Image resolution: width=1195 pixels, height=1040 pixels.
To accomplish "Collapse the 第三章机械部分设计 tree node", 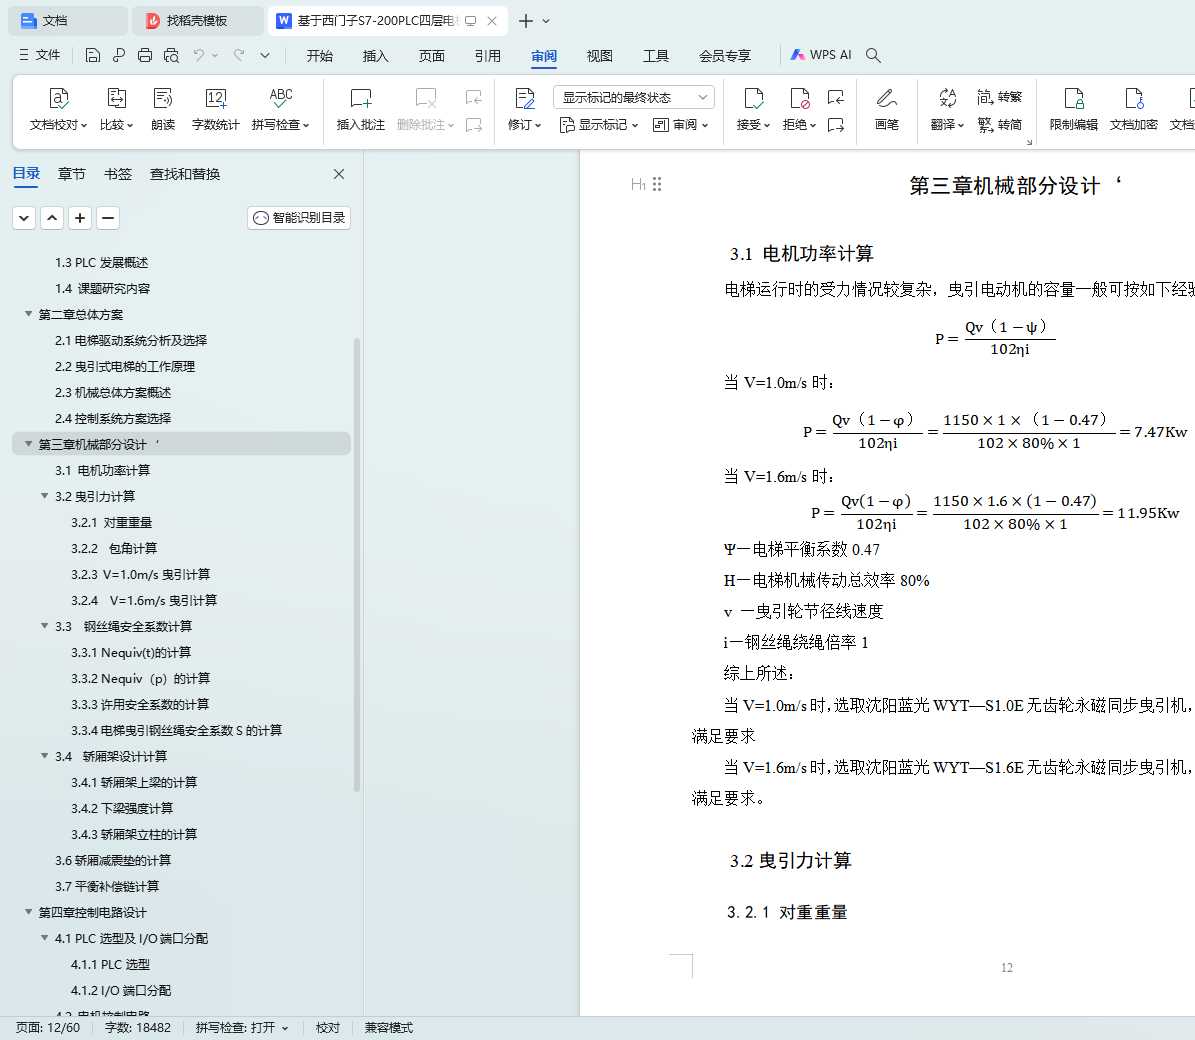I will tap(28, 443).
